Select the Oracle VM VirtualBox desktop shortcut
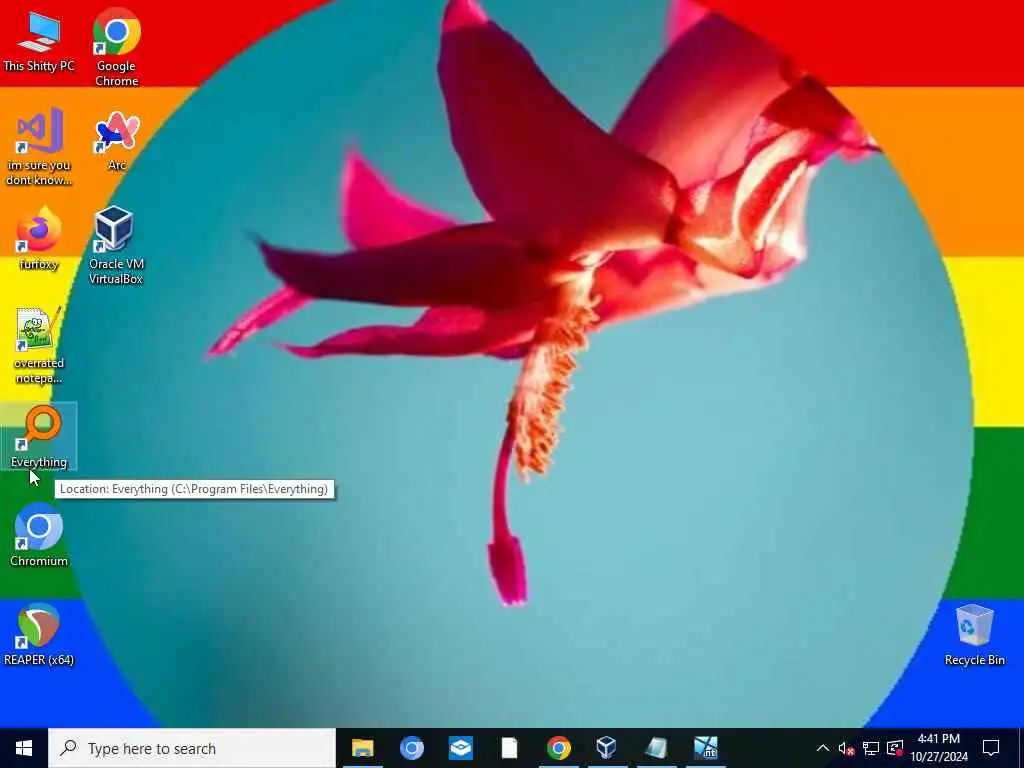The width and height of the screenshot is (1024, 768). [116, 246]
